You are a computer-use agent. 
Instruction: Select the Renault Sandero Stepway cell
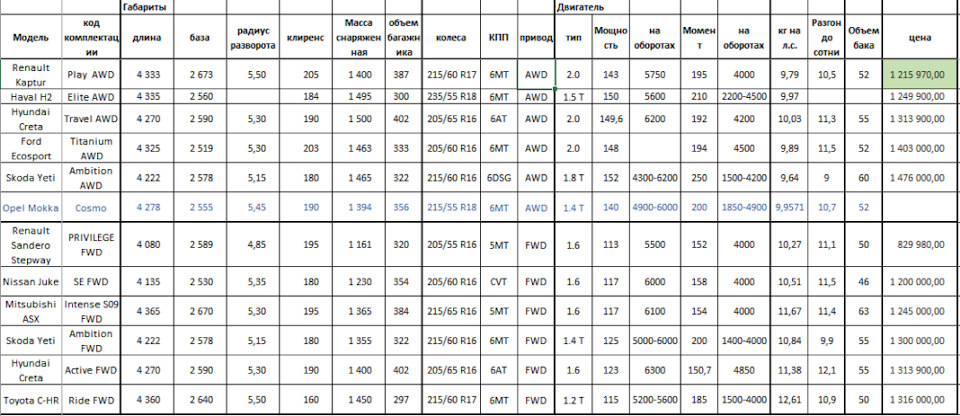tap(31, 244)
